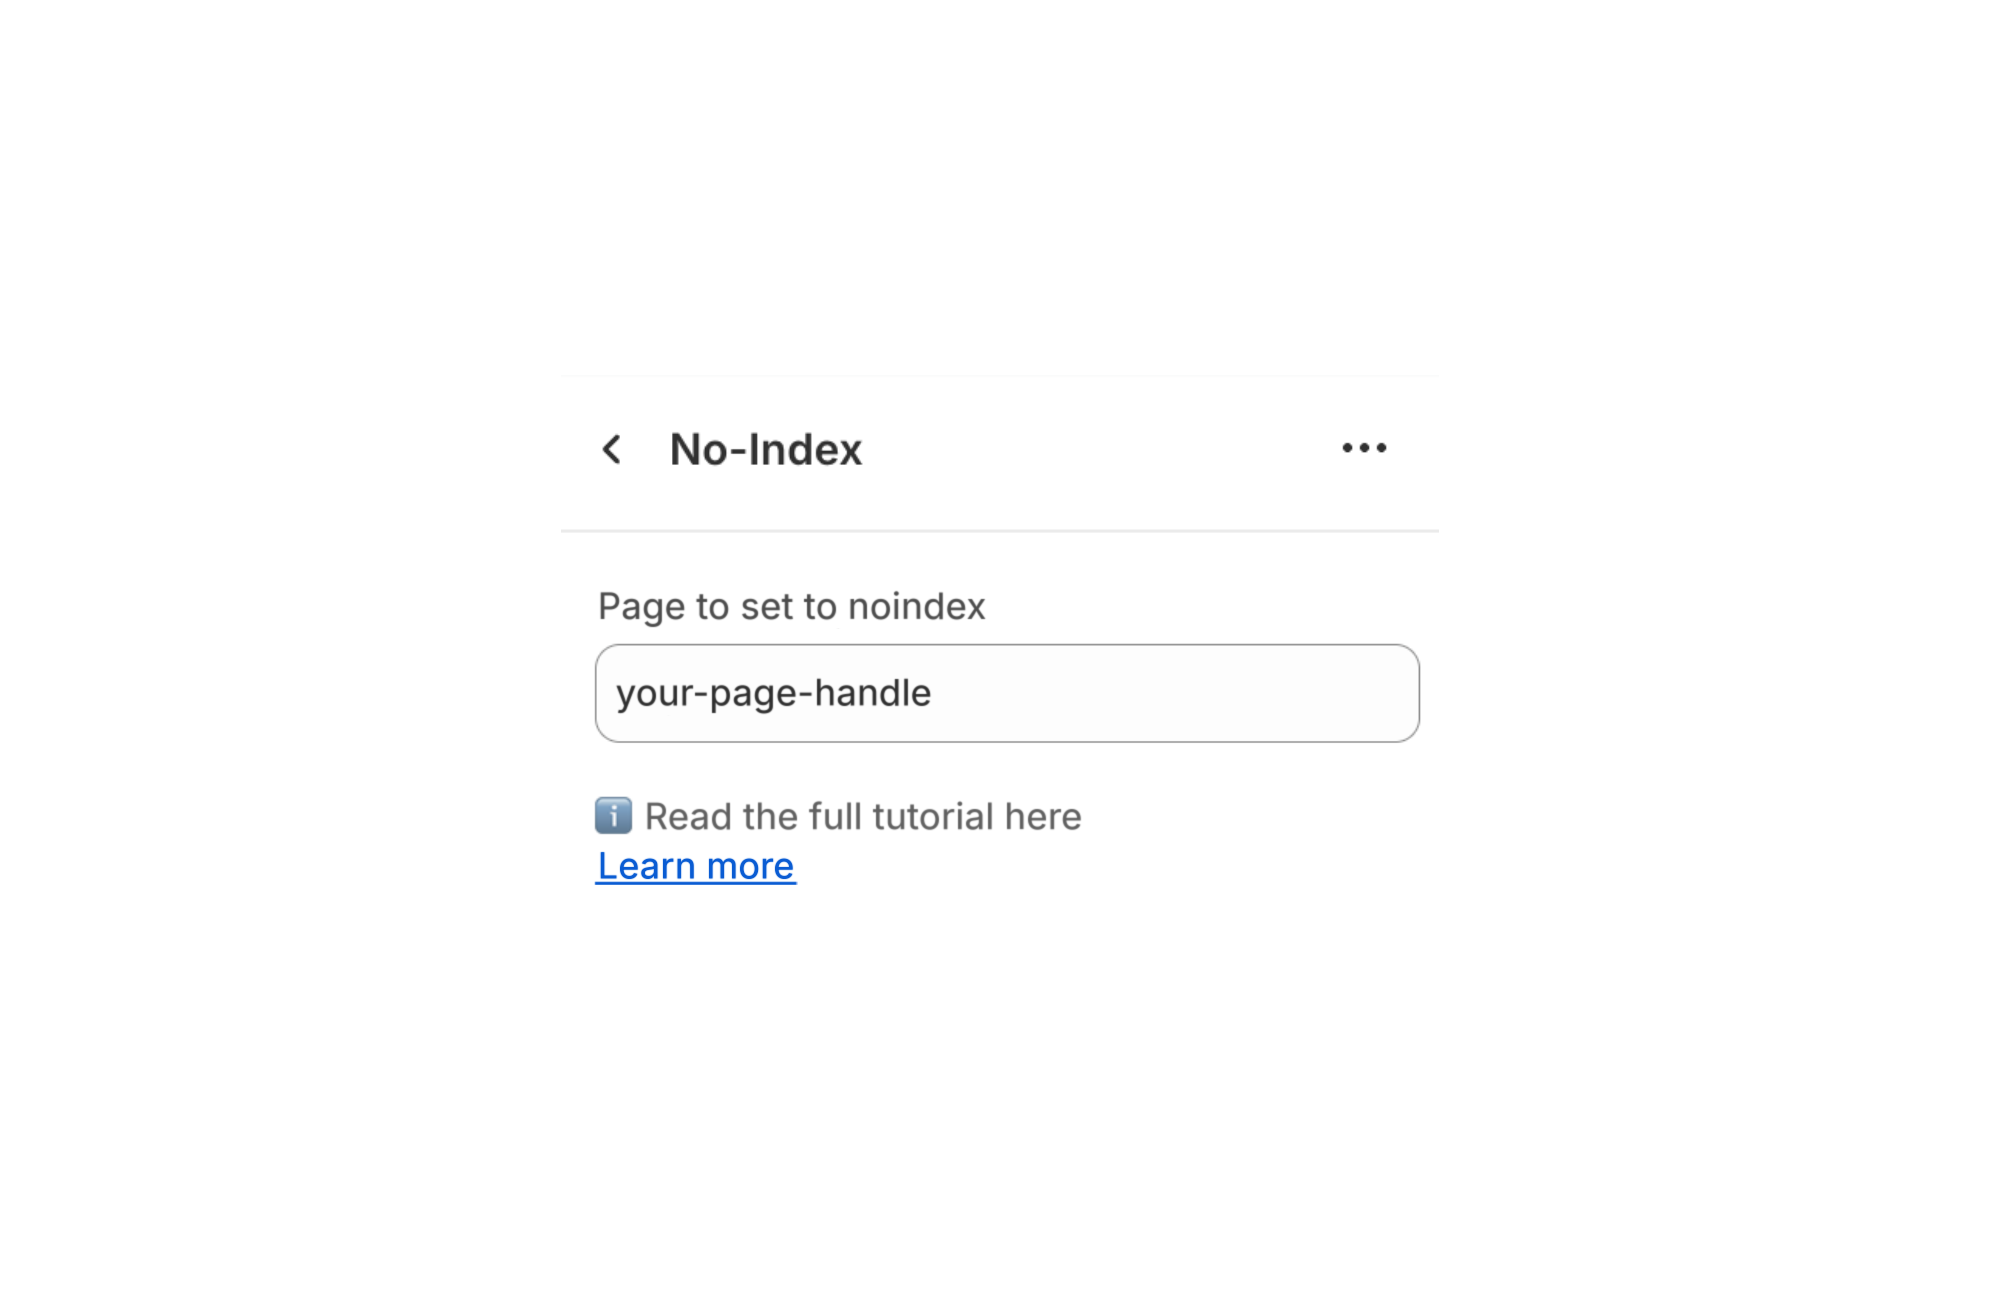2000x1300 pixels.
Task: Show block options with ellipsis icon
Action: point(1364,448)
